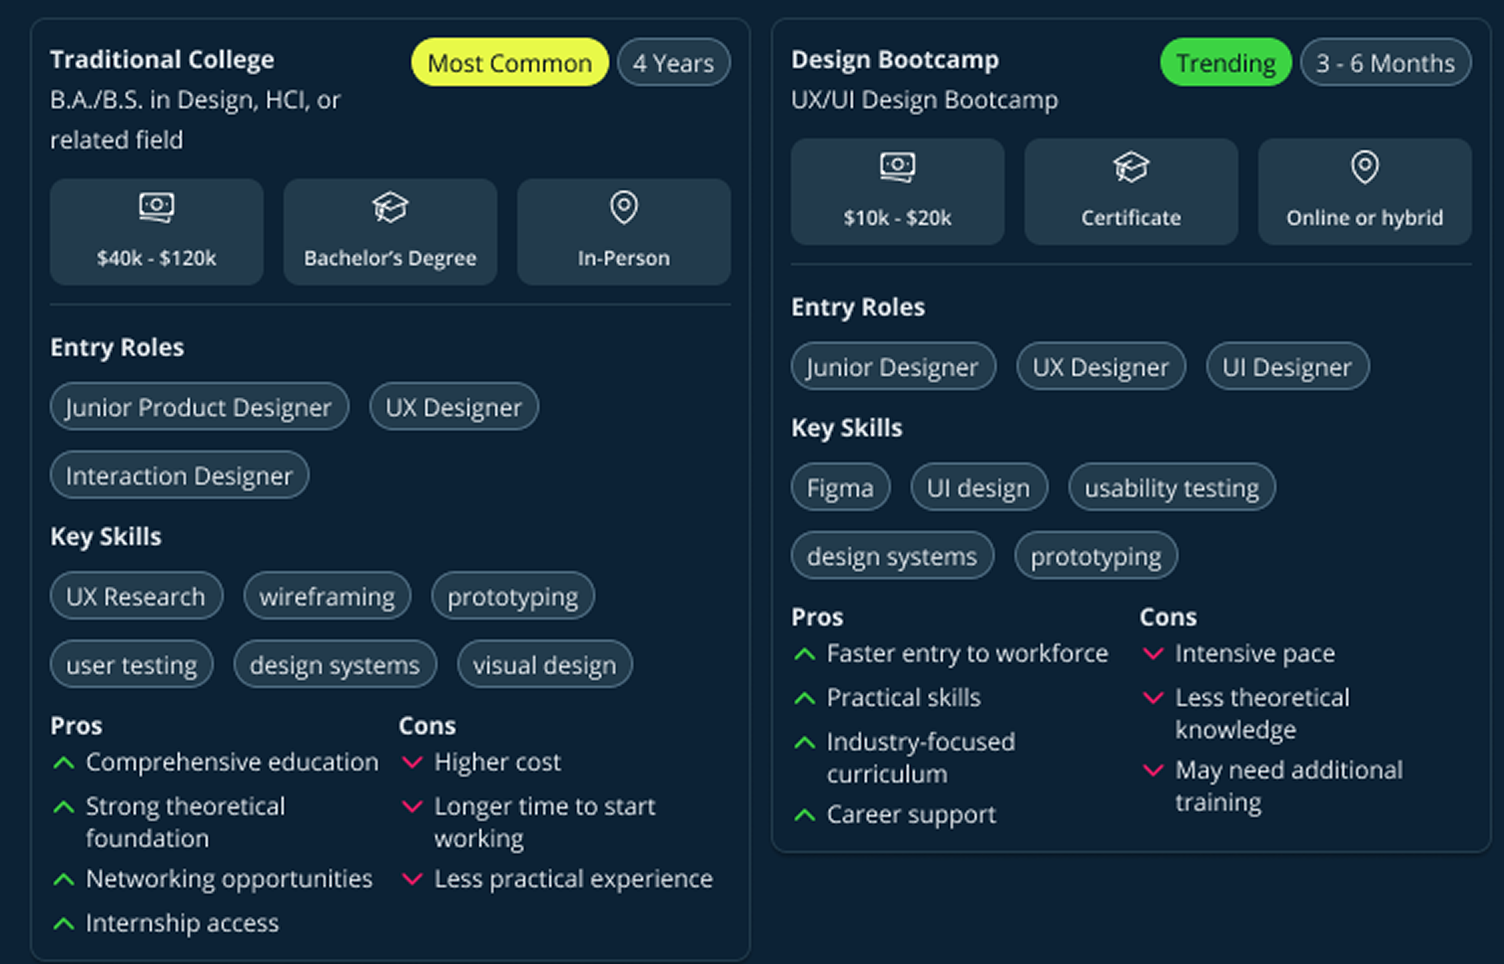The width and height of the screenshot is (1504, 964).
Task: Click the red arrow beside Higher cost
Action: point(412,763)
